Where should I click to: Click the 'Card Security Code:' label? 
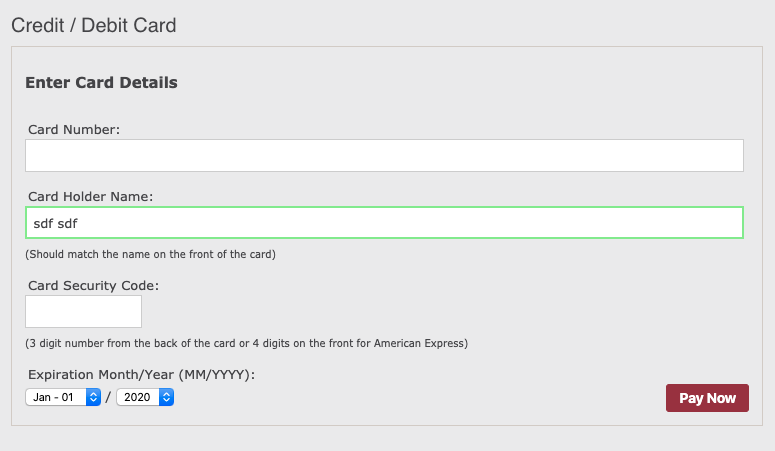(93, 285)
